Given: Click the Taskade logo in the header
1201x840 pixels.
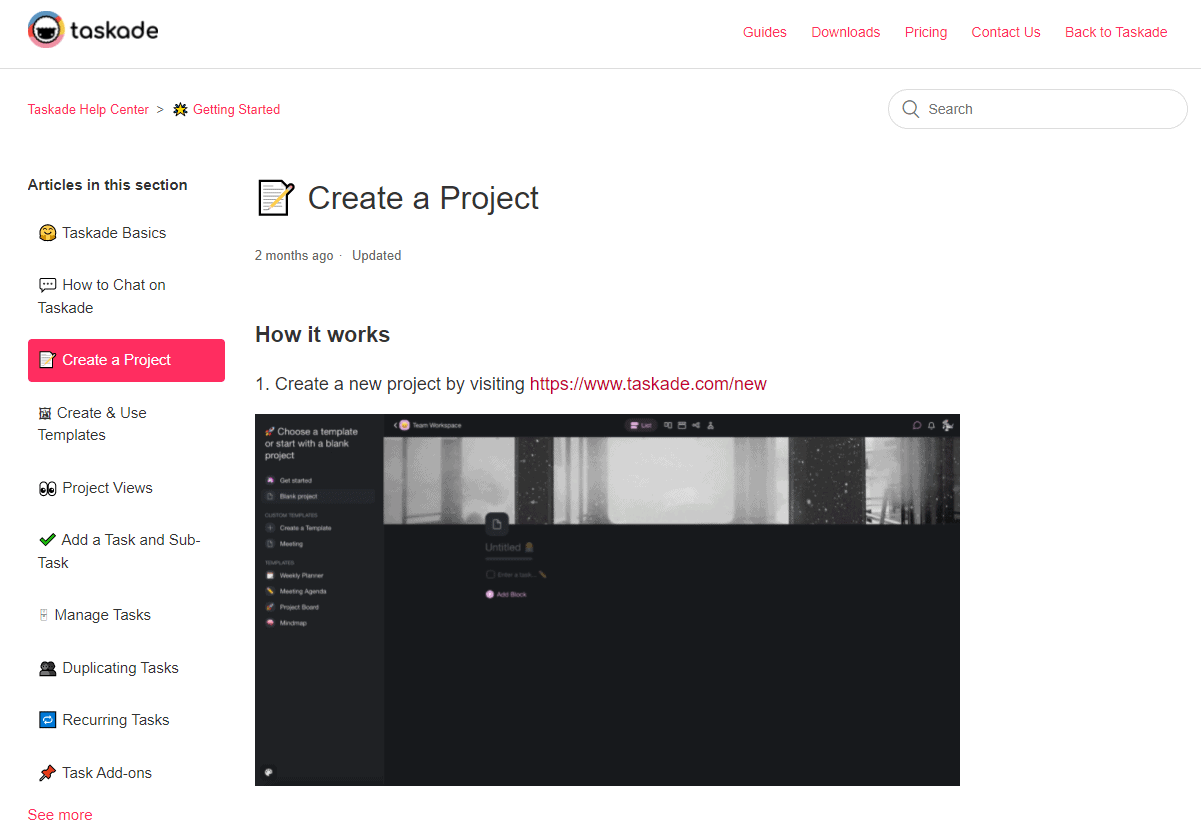Looking at the screenshot, I should [93, 31].
